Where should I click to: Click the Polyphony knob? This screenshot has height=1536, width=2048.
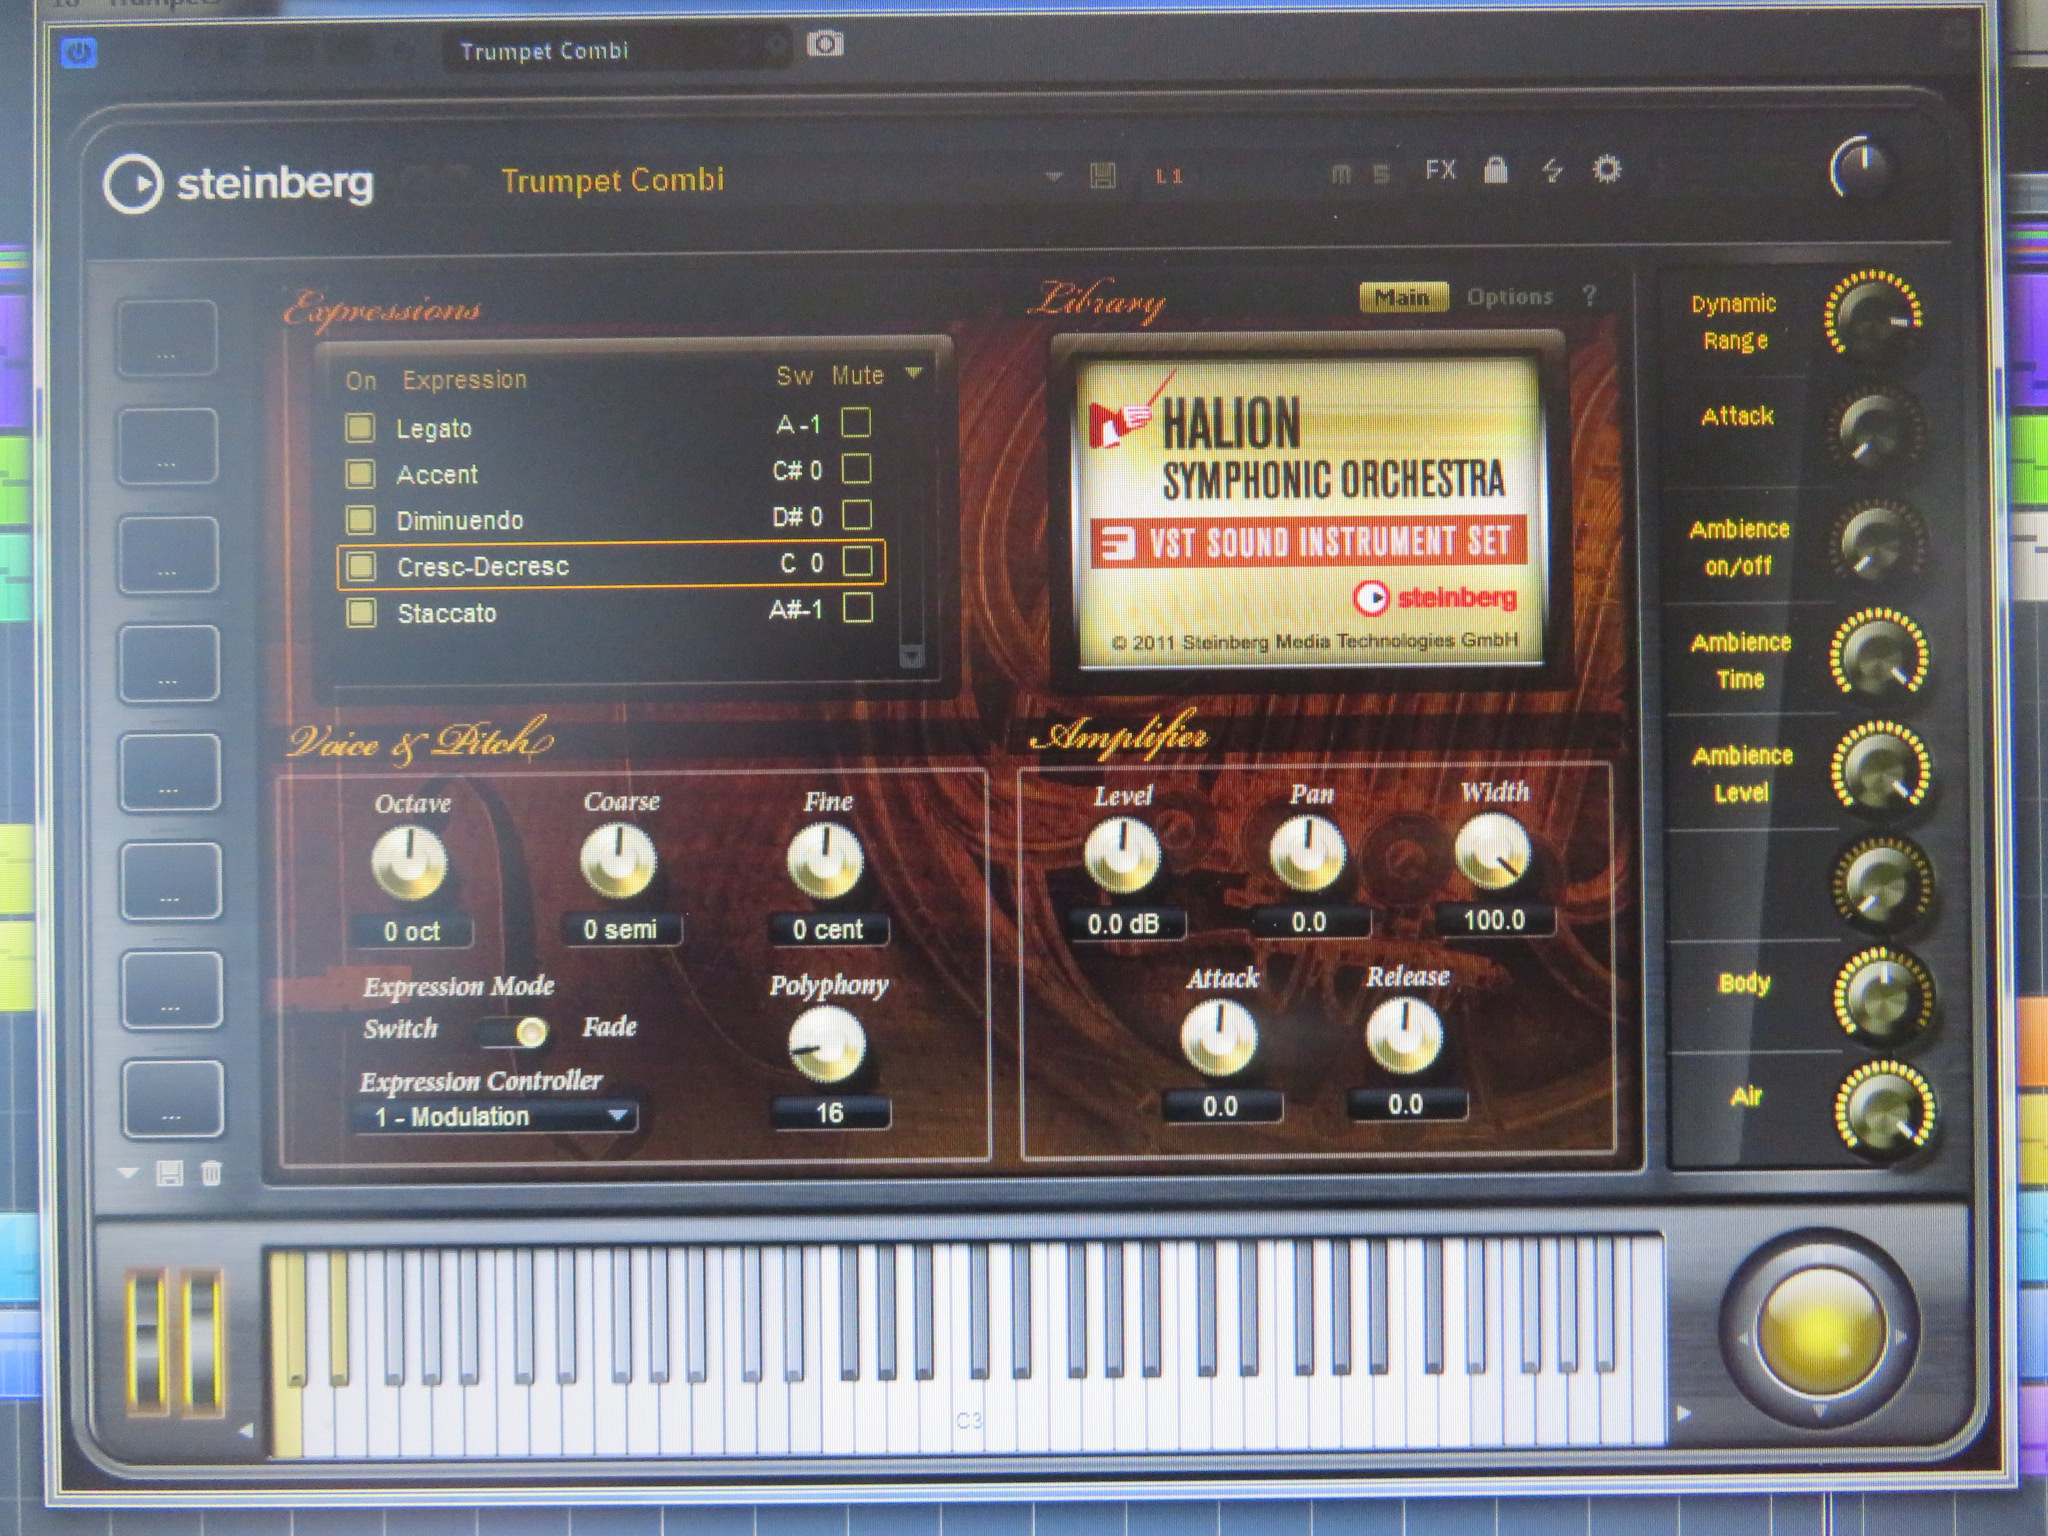tap(827, 1046)
